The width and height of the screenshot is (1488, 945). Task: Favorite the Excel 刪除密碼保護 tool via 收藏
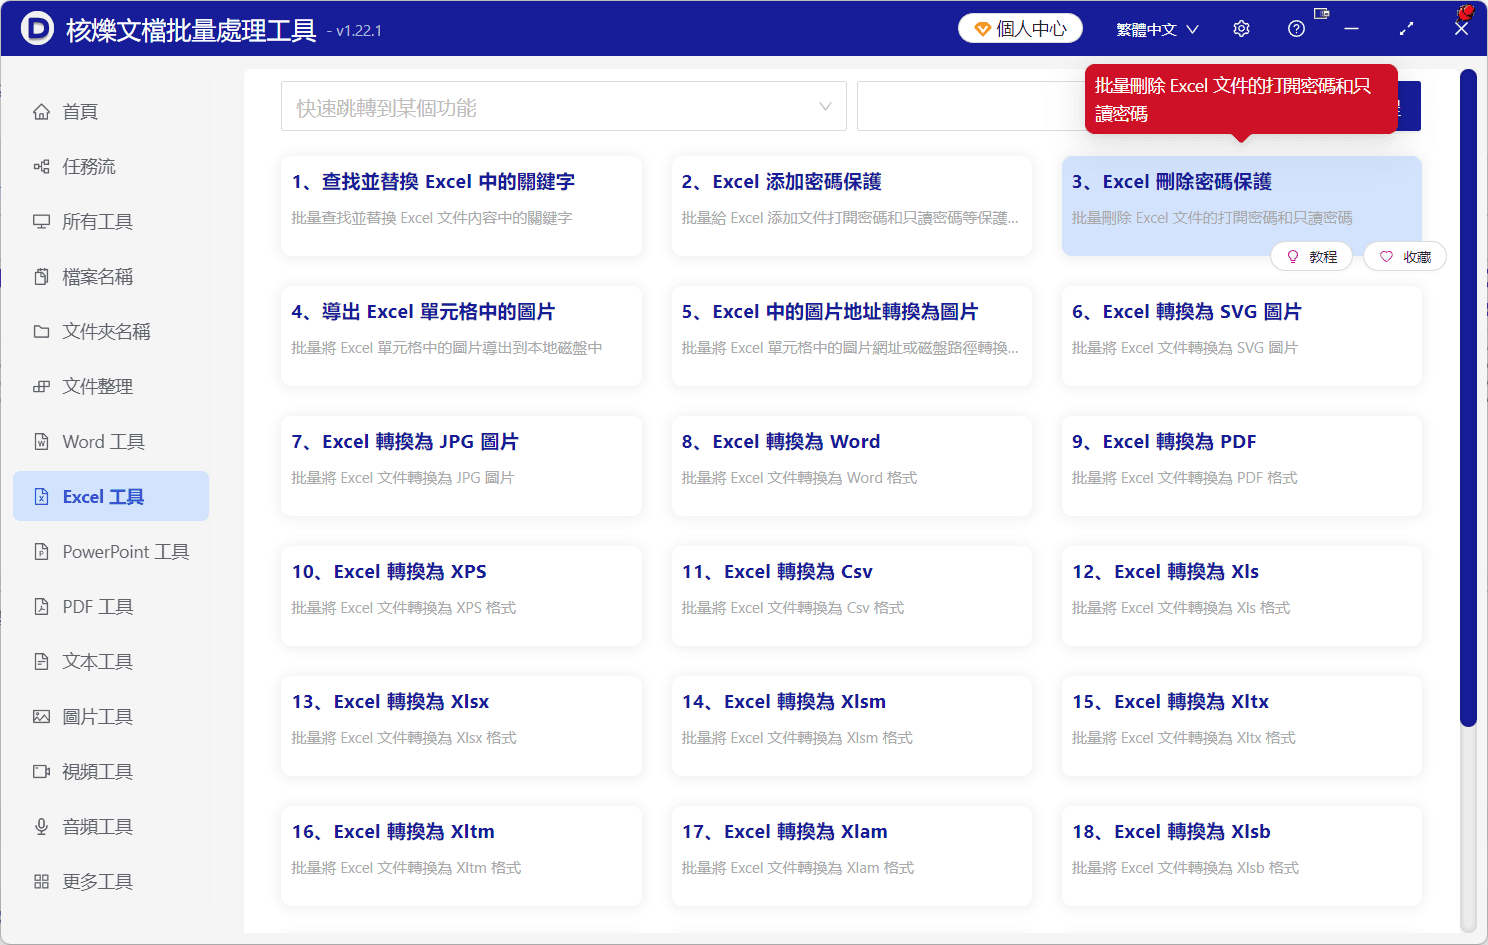(1404, 256)
